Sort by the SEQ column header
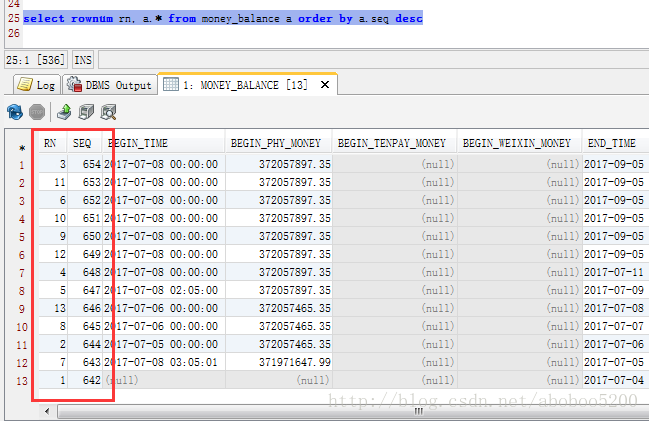The width and height of the screenshot is (649, 421). (x=84, y=143)
